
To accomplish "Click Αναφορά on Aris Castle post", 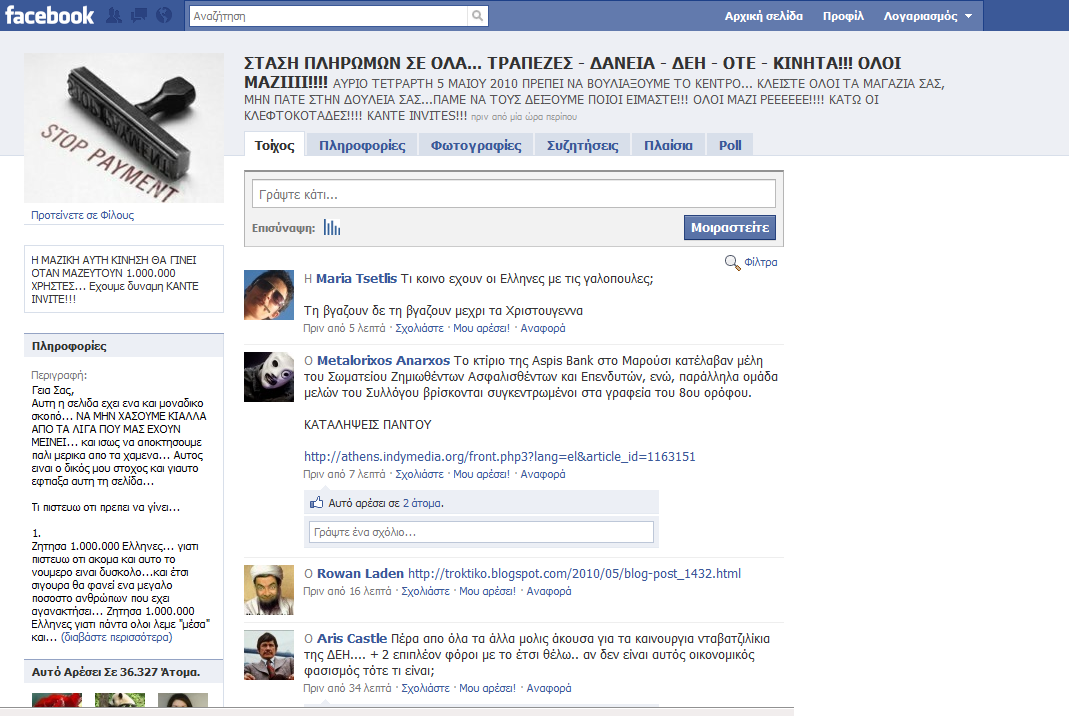I will coord(549,689).
